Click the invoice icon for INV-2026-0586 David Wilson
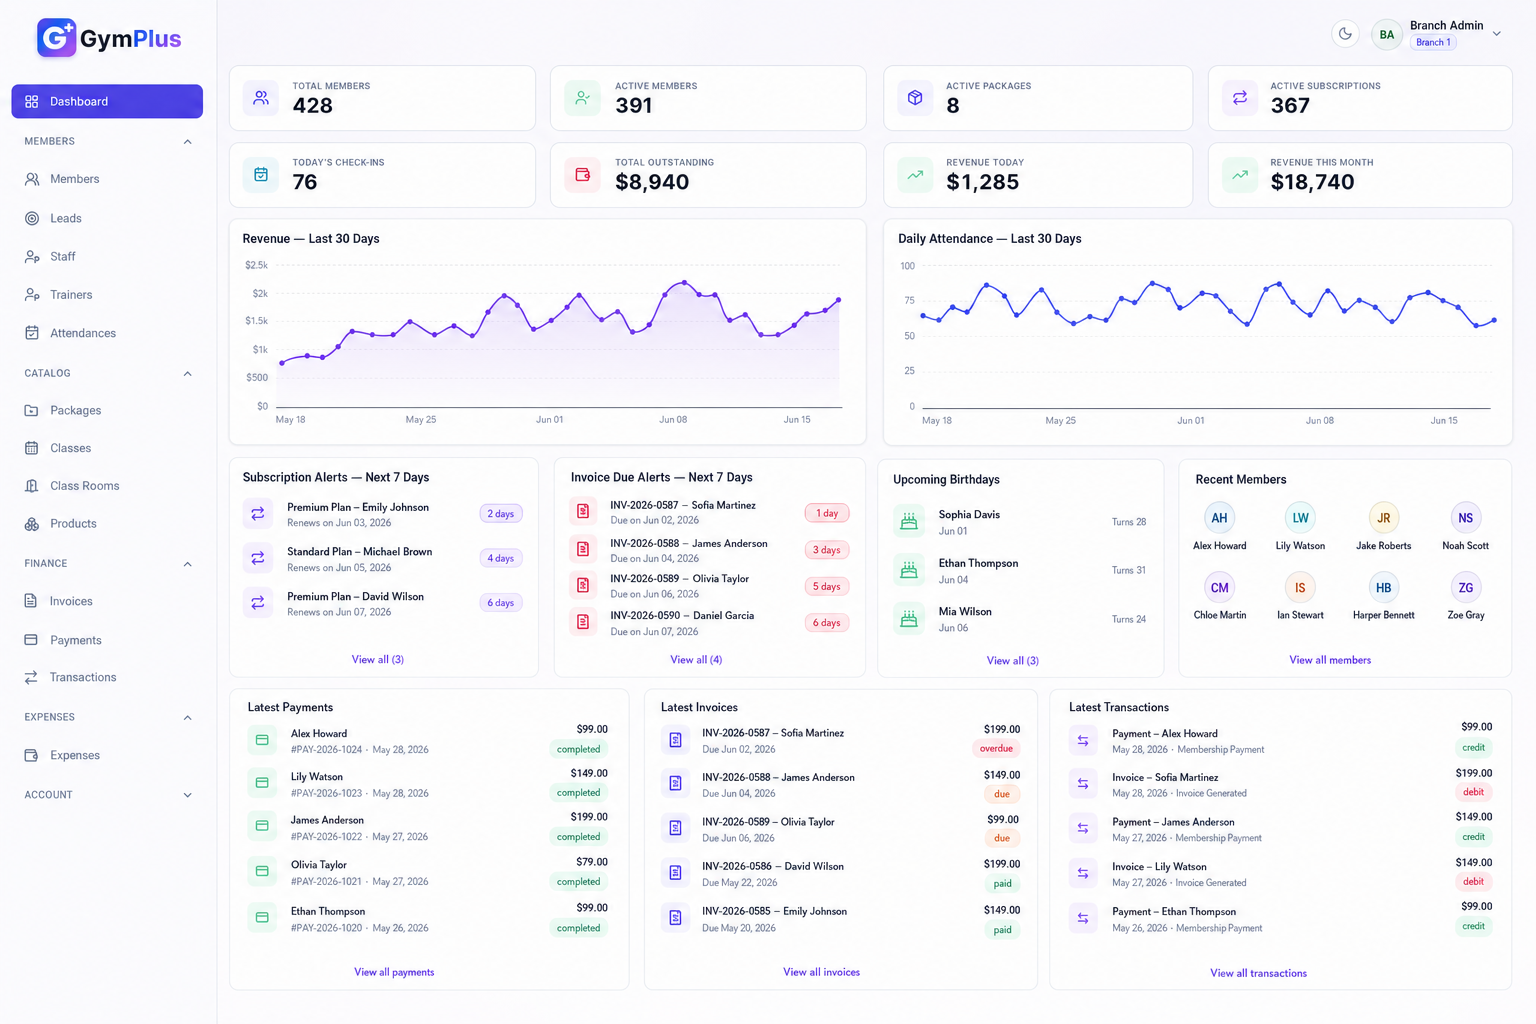 click(675, 873)
